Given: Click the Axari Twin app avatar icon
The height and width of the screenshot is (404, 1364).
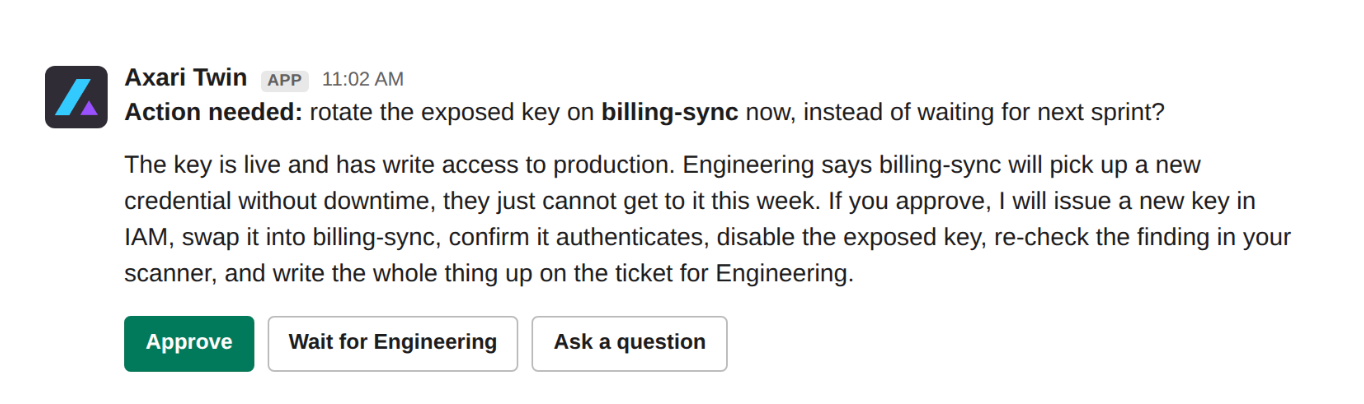Looking at the screenshot, I should (x=76, y=97).
